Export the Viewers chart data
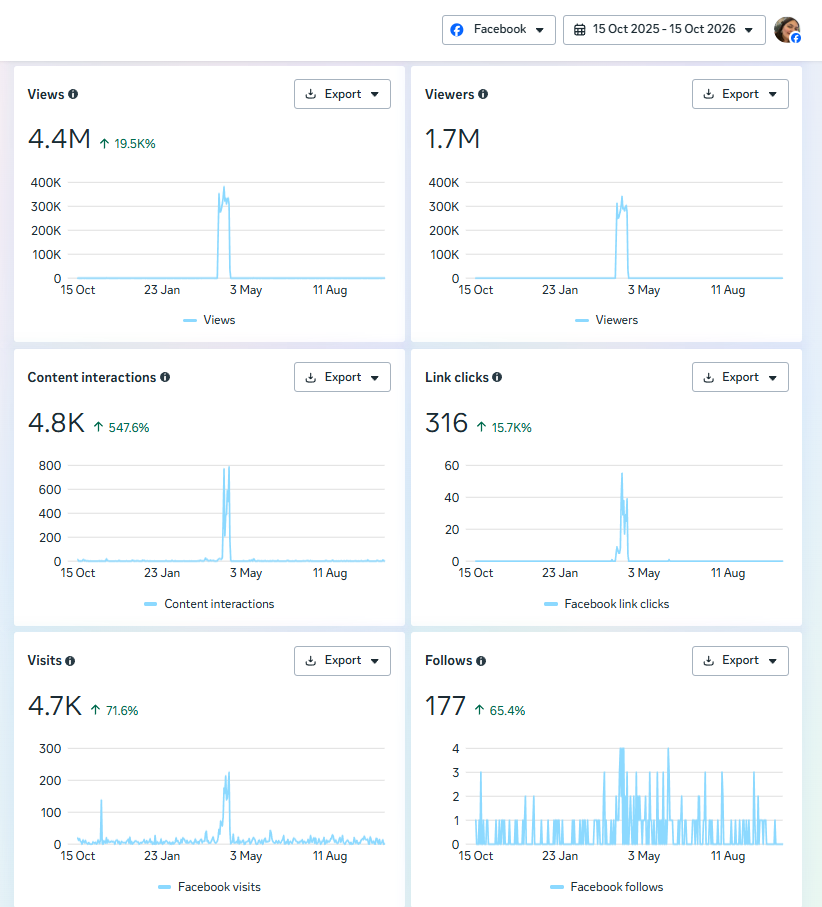The image size is (822, 907). (x=740, y=94)
